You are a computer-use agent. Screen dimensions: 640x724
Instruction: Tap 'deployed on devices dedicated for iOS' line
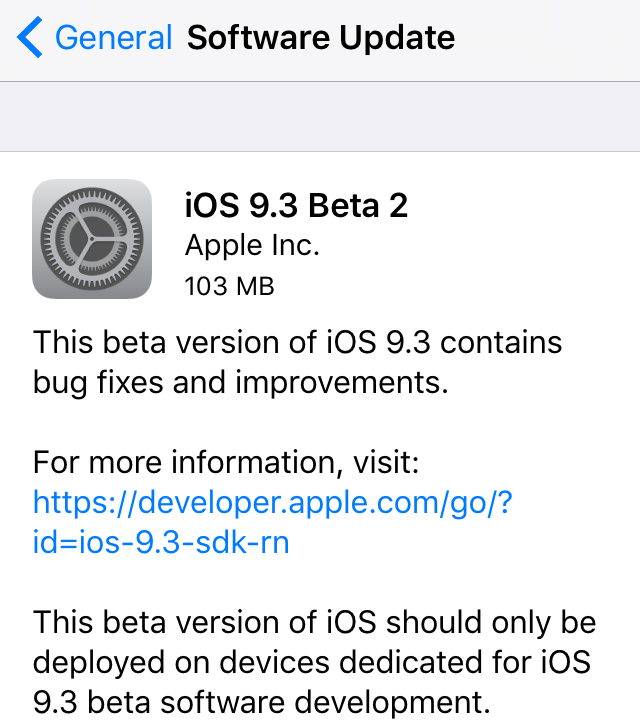311,662
